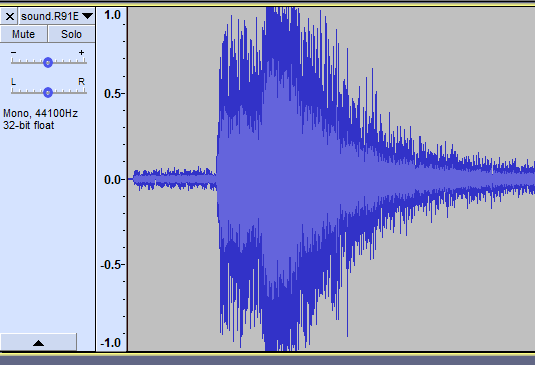
Task: Click the gain slider knob
Action: coord(48,63)
